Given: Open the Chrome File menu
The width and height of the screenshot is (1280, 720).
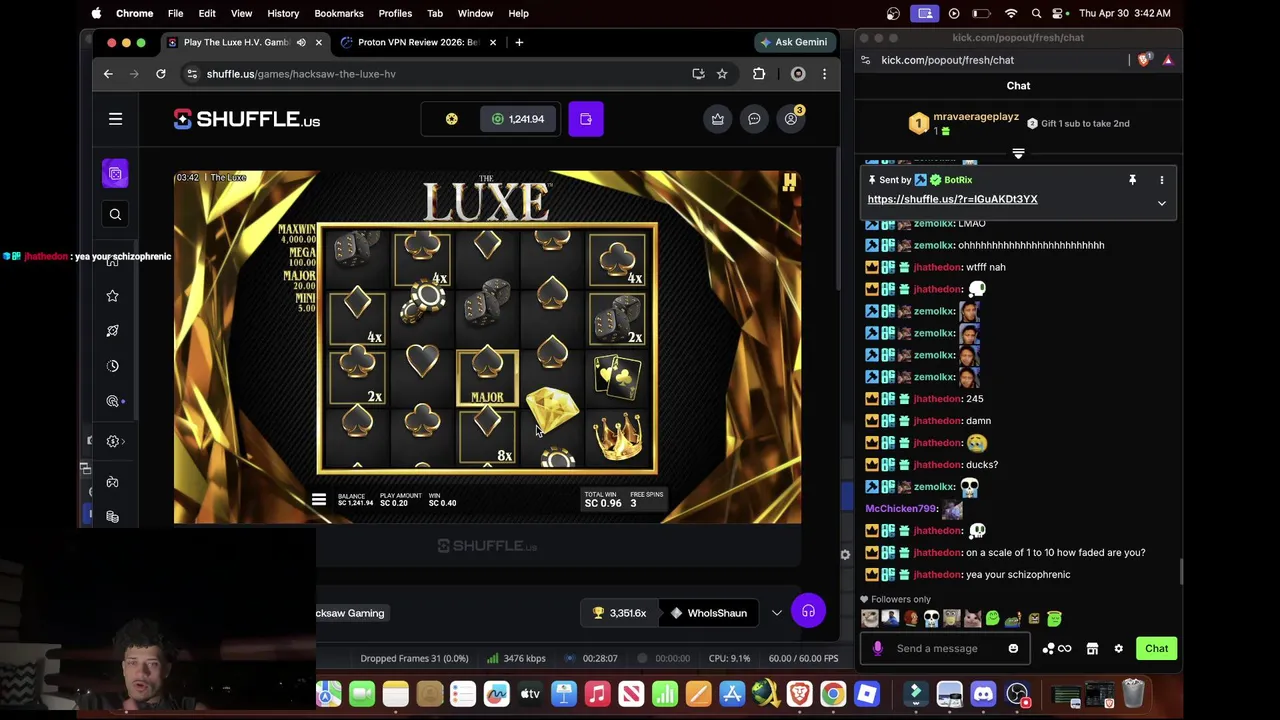Looking at the screenshot, I should click(175, 13).
